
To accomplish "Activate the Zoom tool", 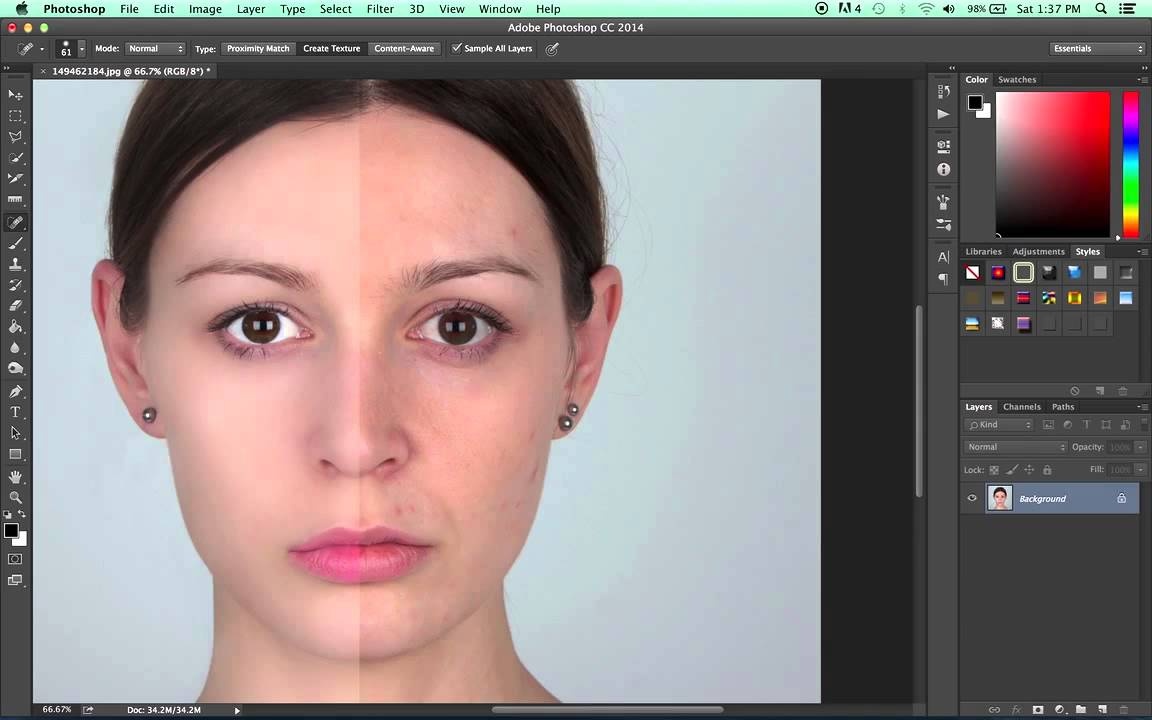I will click(x=15, y=497).
